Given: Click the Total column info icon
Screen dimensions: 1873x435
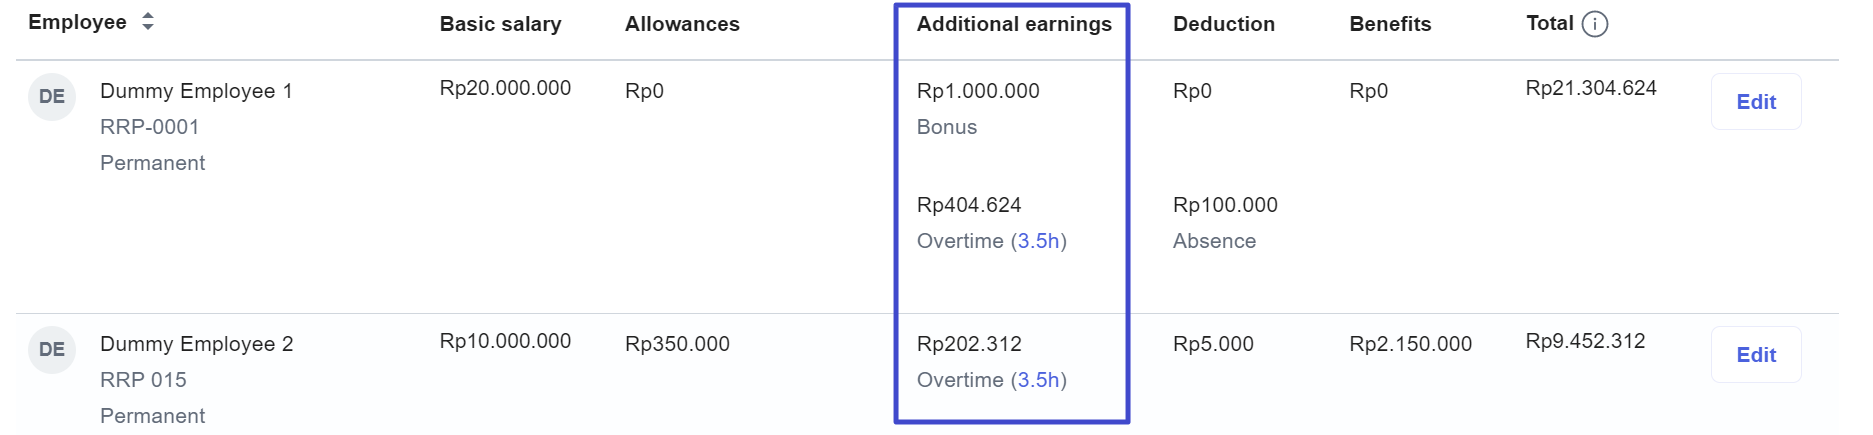Looking at the screenshot, I should 1595,24.
